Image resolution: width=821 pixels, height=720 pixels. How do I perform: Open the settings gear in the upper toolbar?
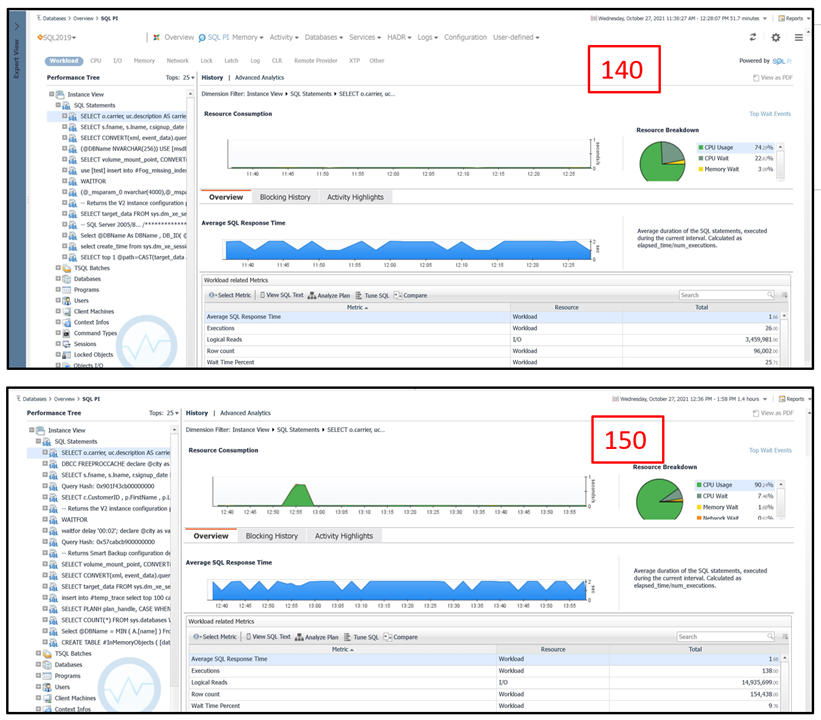tap(775, 37)
